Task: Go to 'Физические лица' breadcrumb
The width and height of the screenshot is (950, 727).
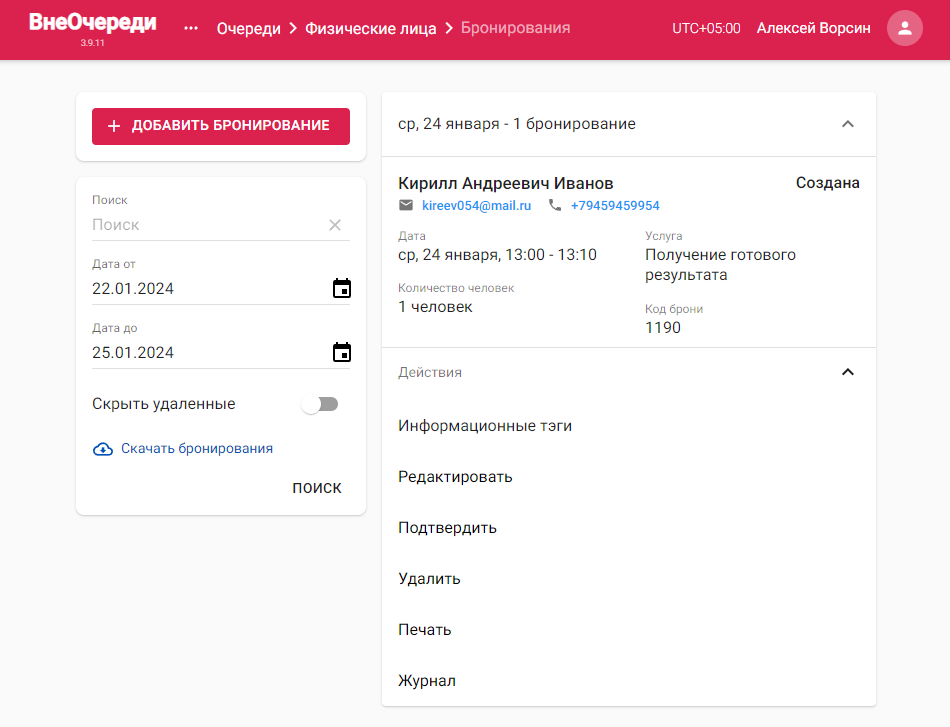Action: pos(370,28)
